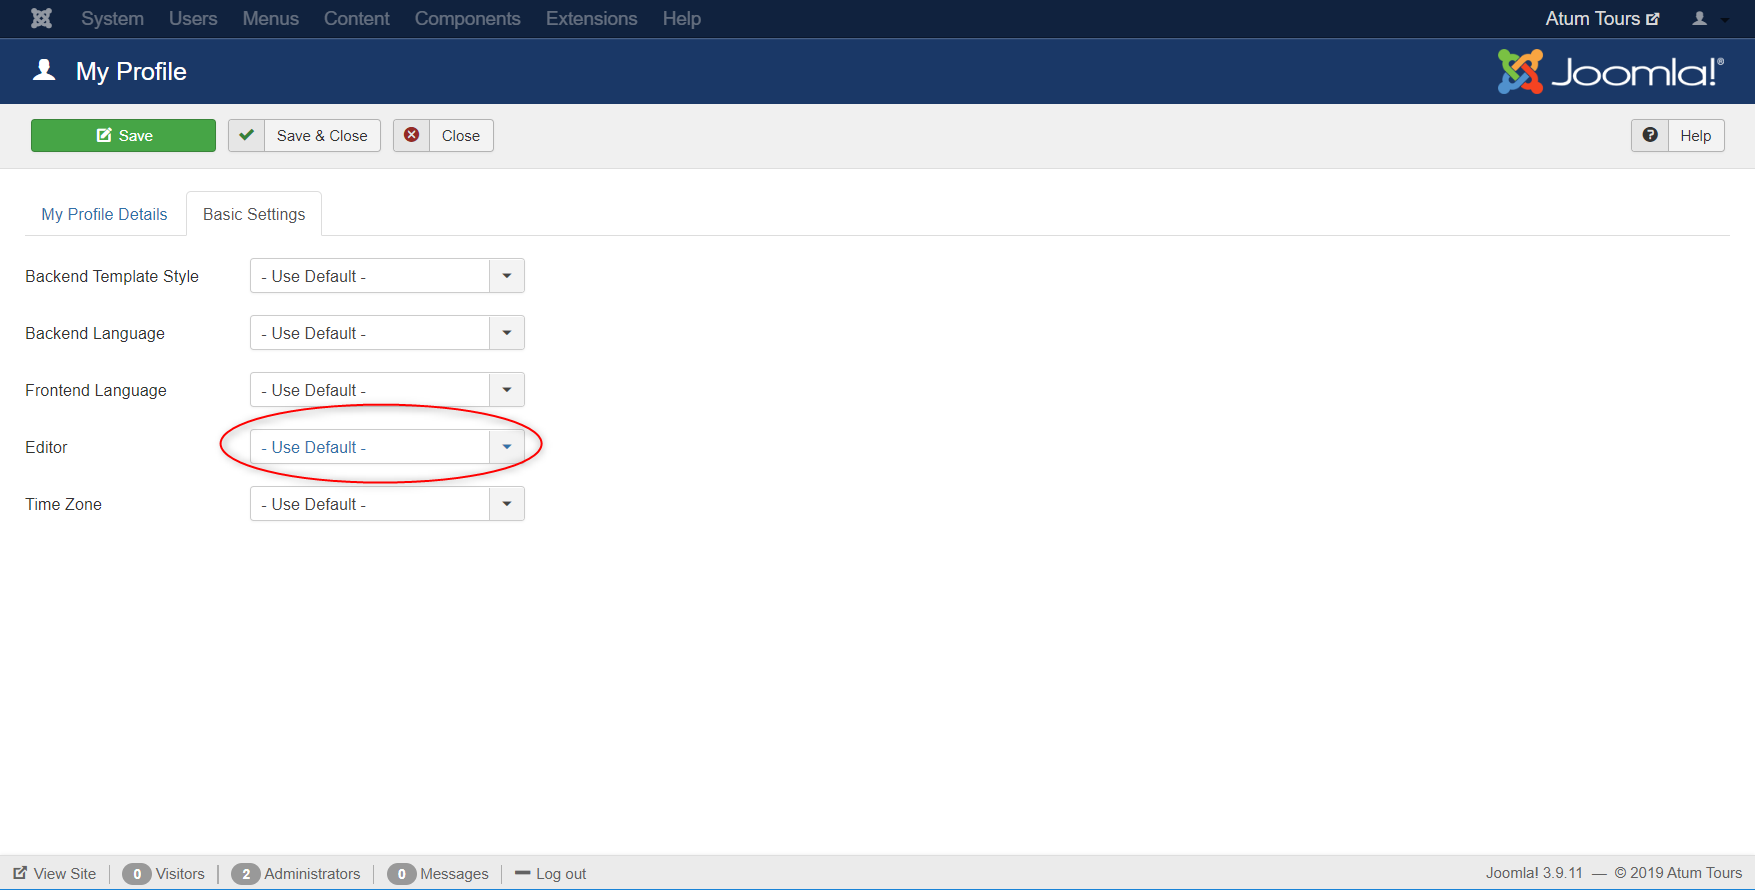Open the Atum Tours site link
This screenshot has height=890, width=1755.
(x=1602, y=18)
